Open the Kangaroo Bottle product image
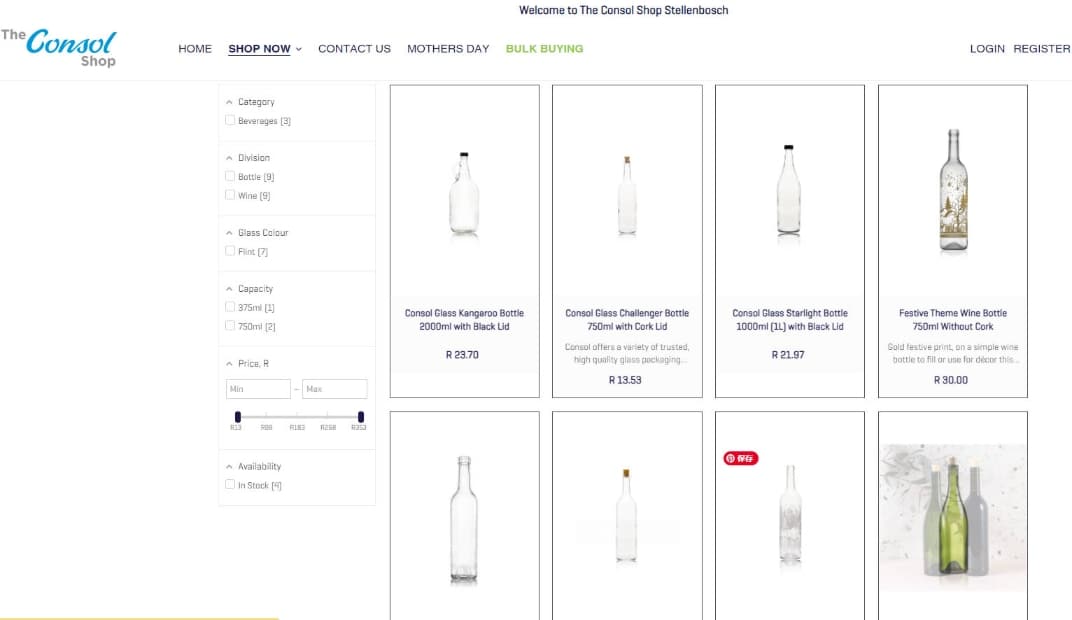This screenshot has height=620, width=1072. coord(464,193)
